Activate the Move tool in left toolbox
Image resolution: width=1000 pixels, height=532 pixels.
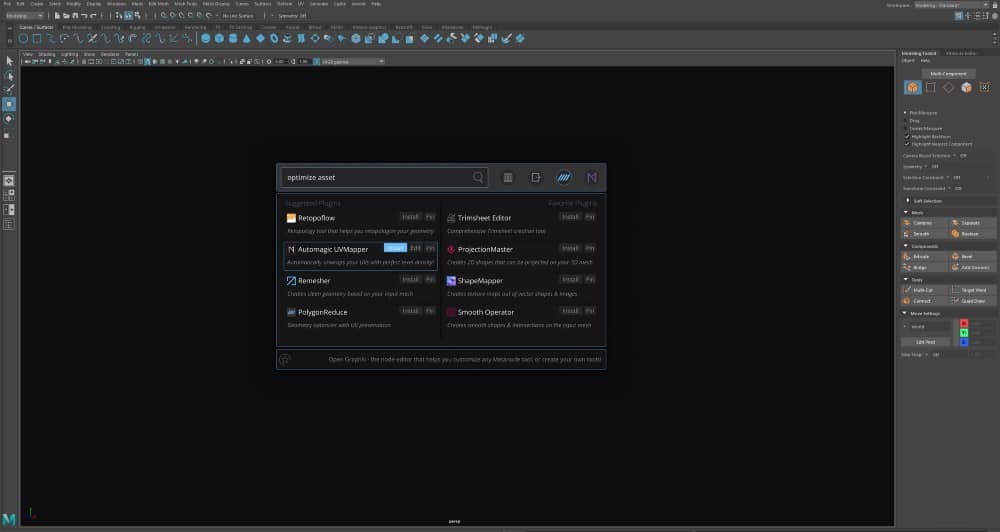(x=9, y=104)
